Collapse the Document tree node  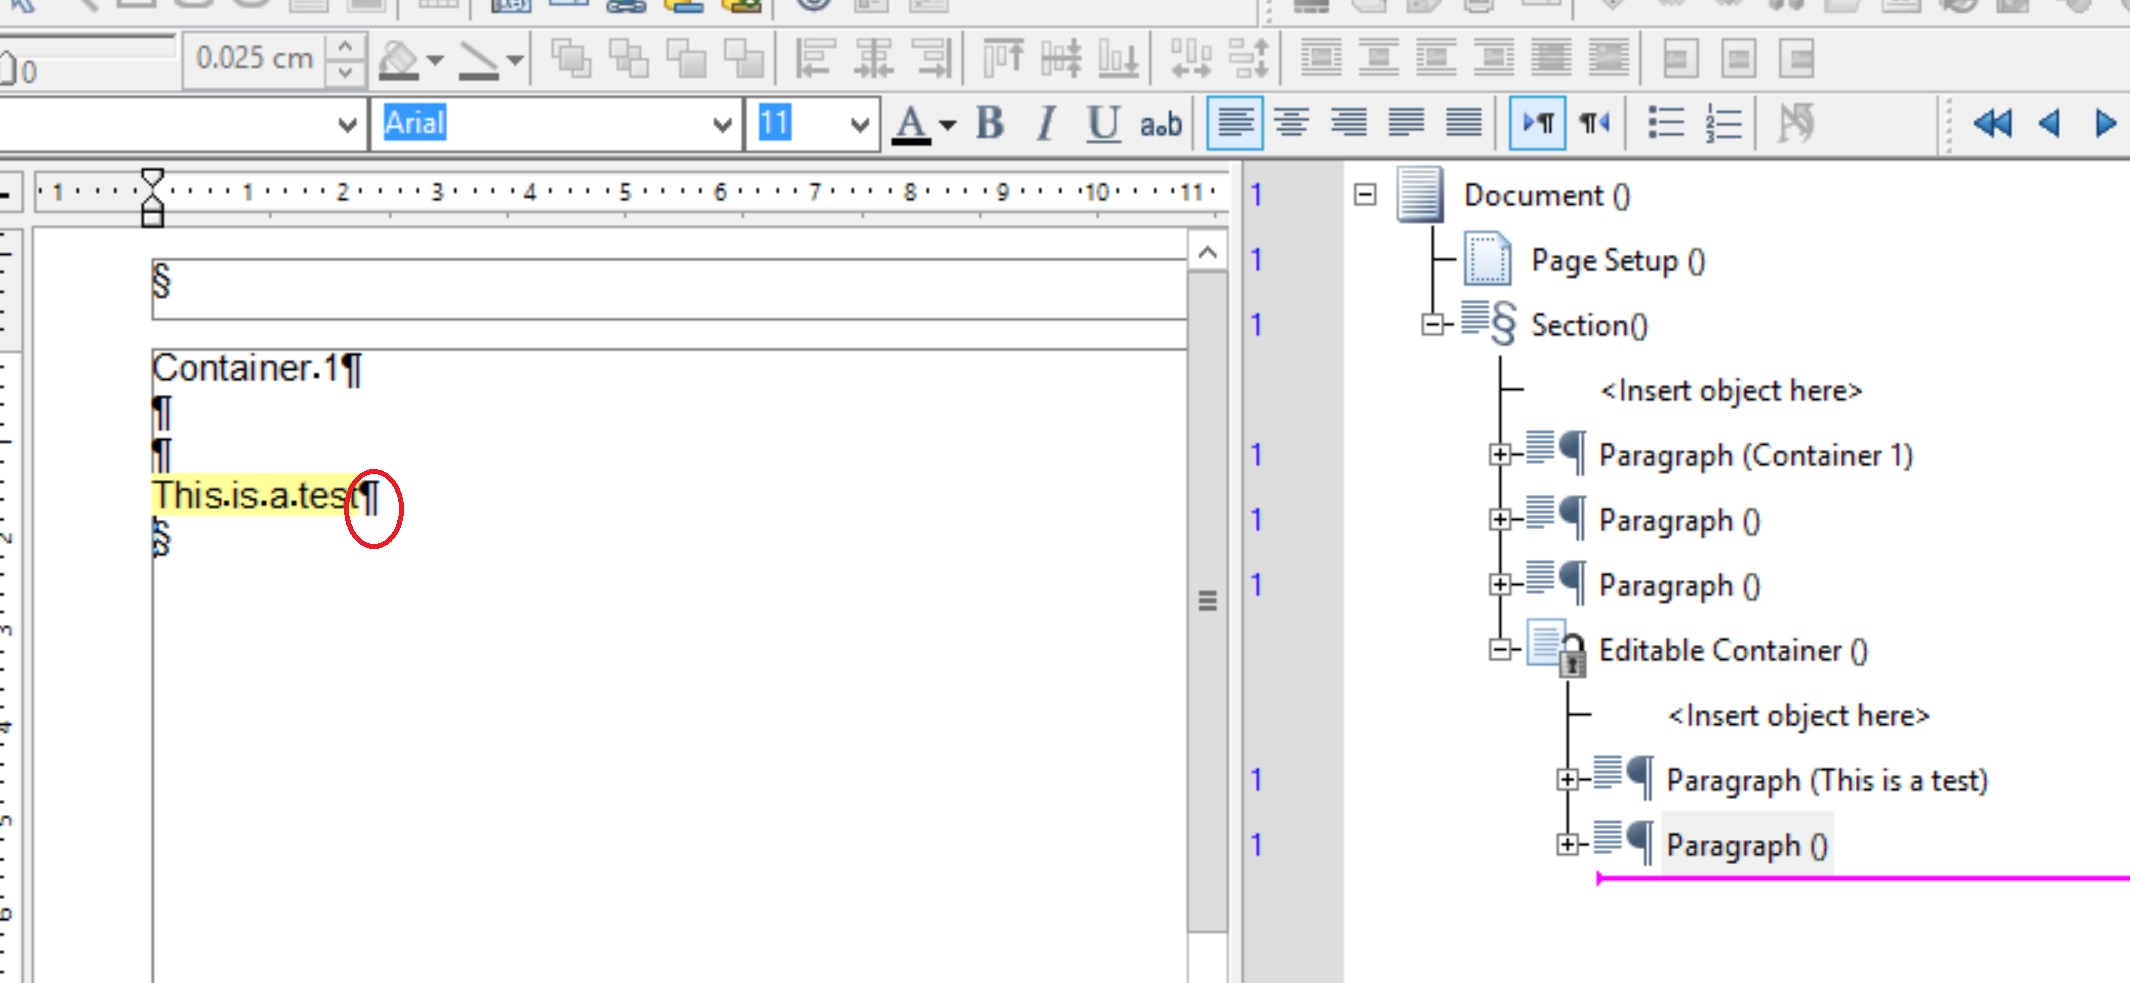pyautogui.click(x=1366, y=194)
